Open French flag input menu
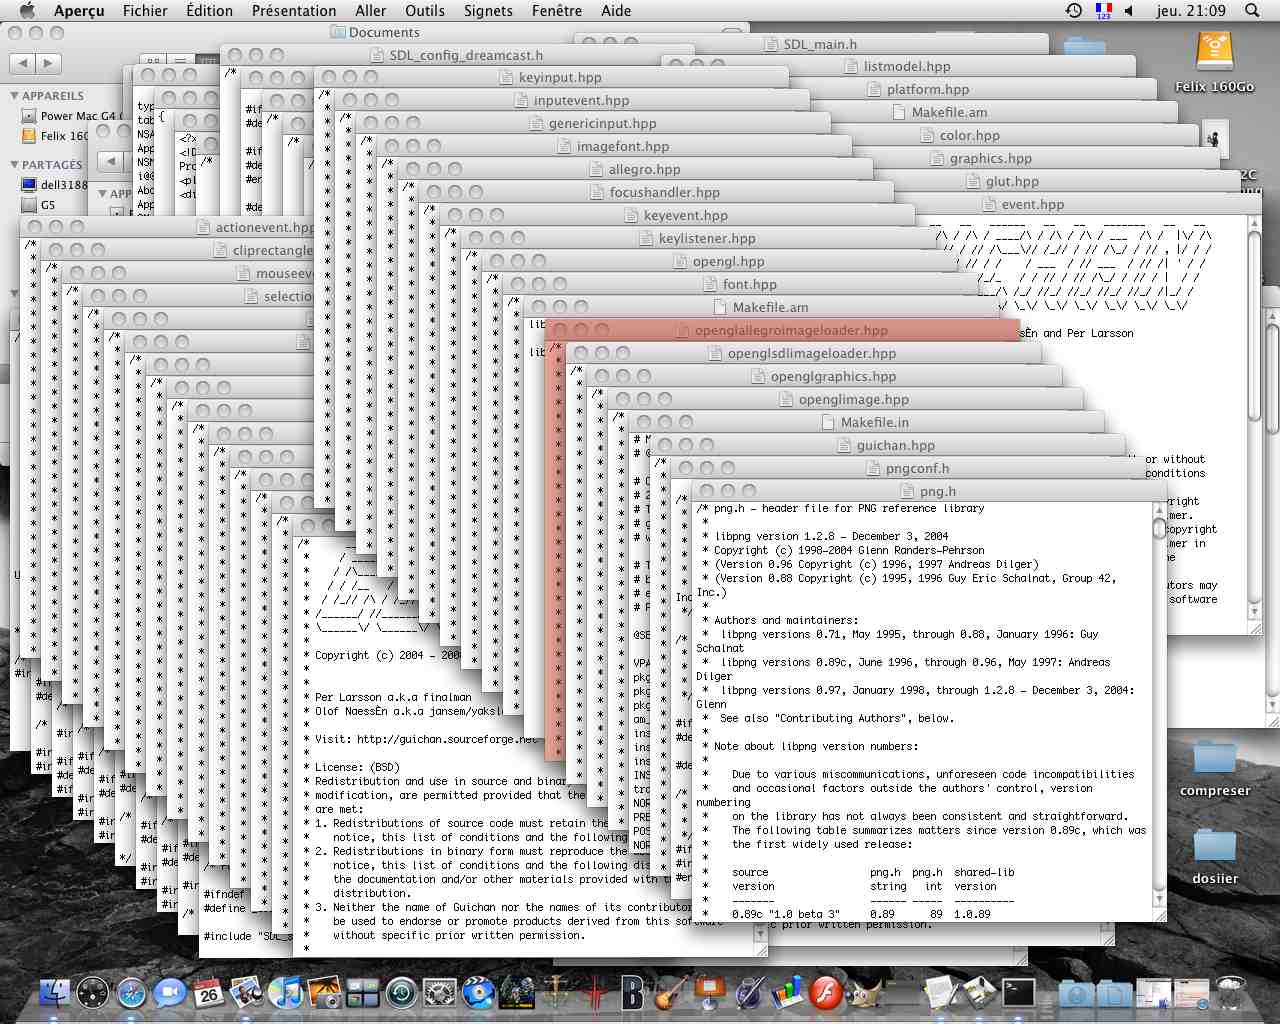The image size is (1280, 1024). click(x=1104, y=11)
